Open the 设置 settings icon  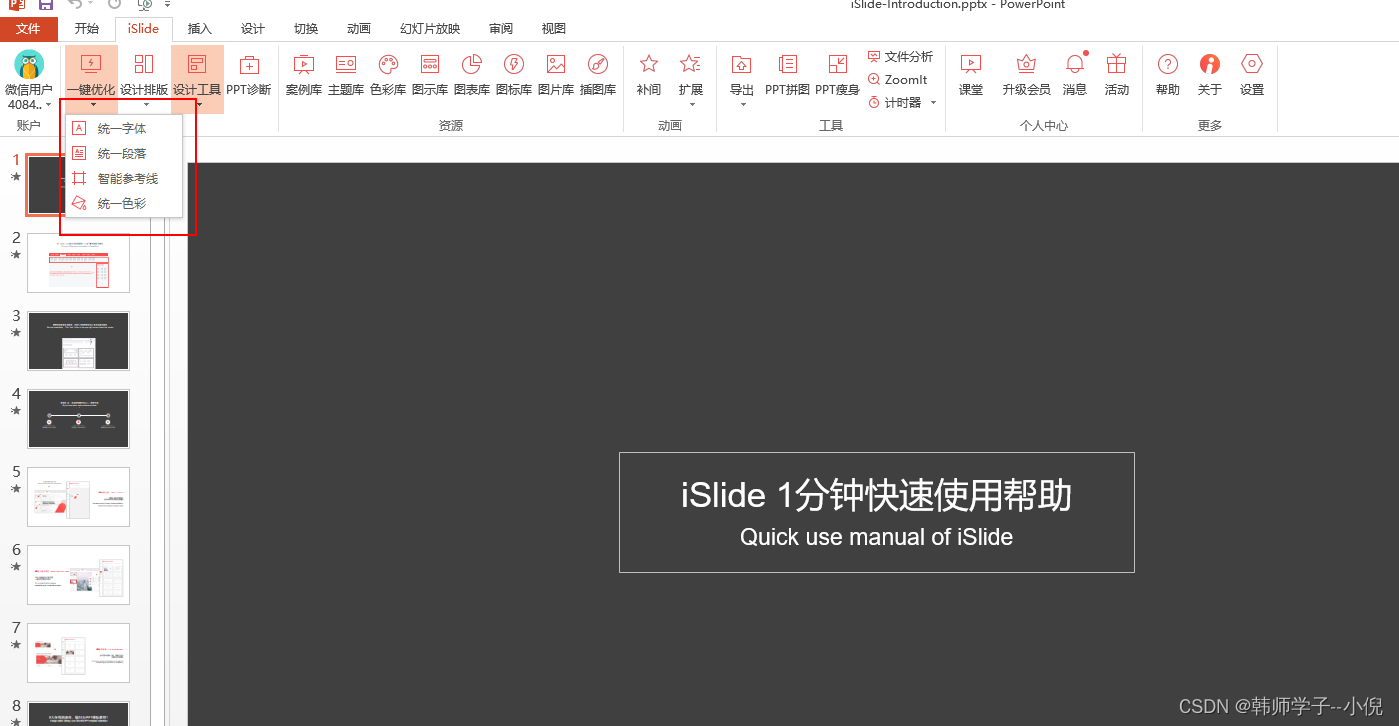pos(1252,65)
